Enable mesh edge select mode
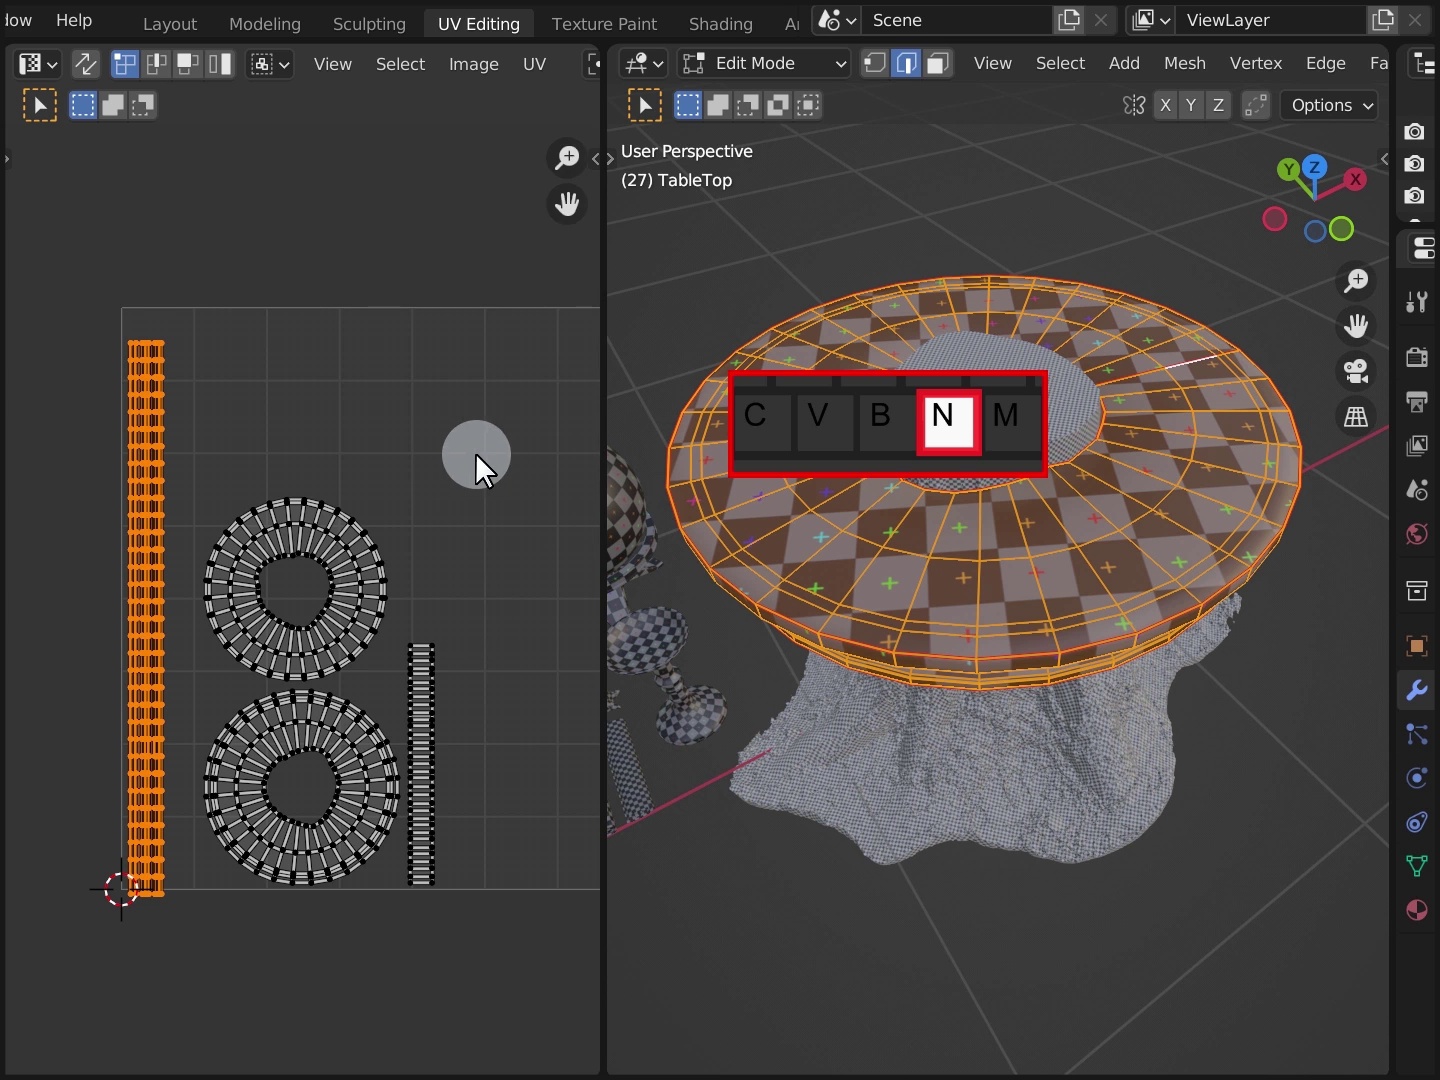Image resolution: width=1440 pixels, height=1080 pixels. [907, 64]
